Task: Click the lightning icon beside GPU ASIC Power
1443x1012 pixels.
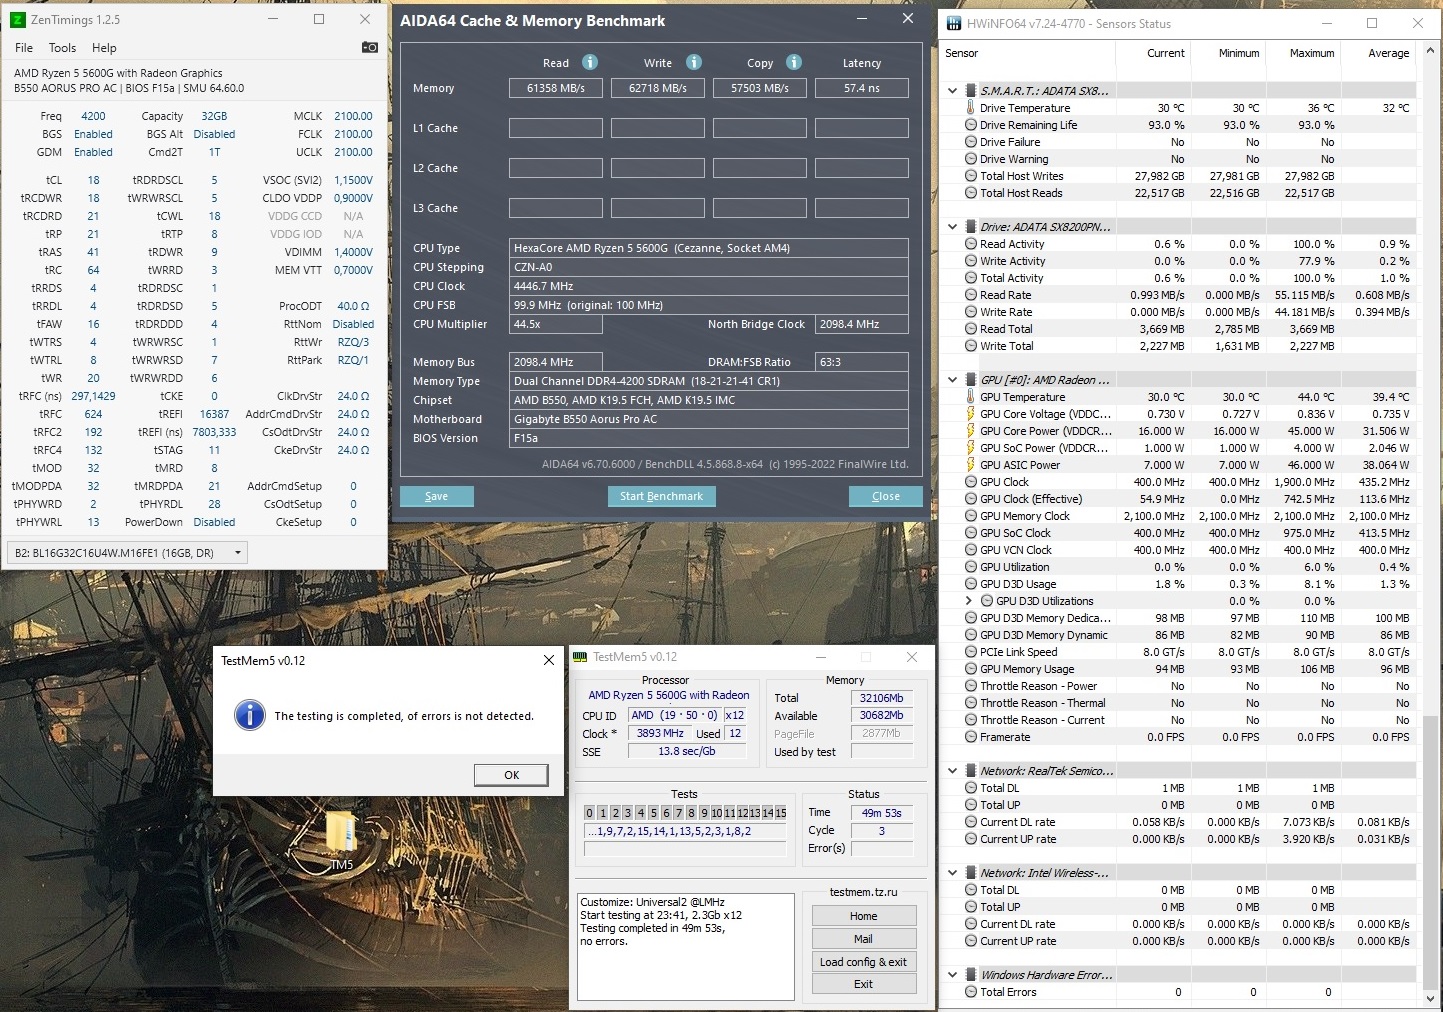Action: 970,465
